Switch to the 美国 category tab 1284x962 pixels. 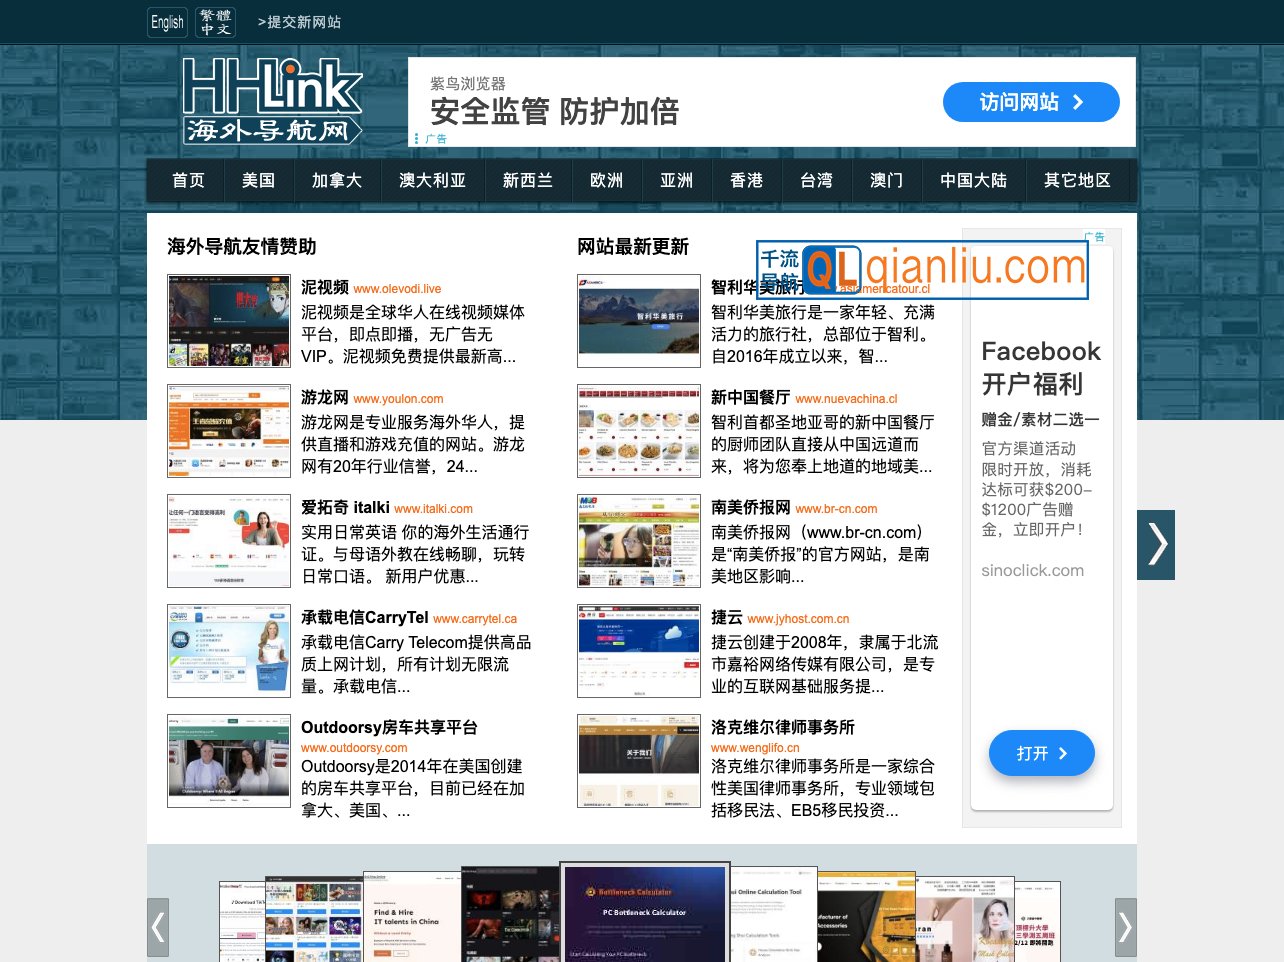258,180
